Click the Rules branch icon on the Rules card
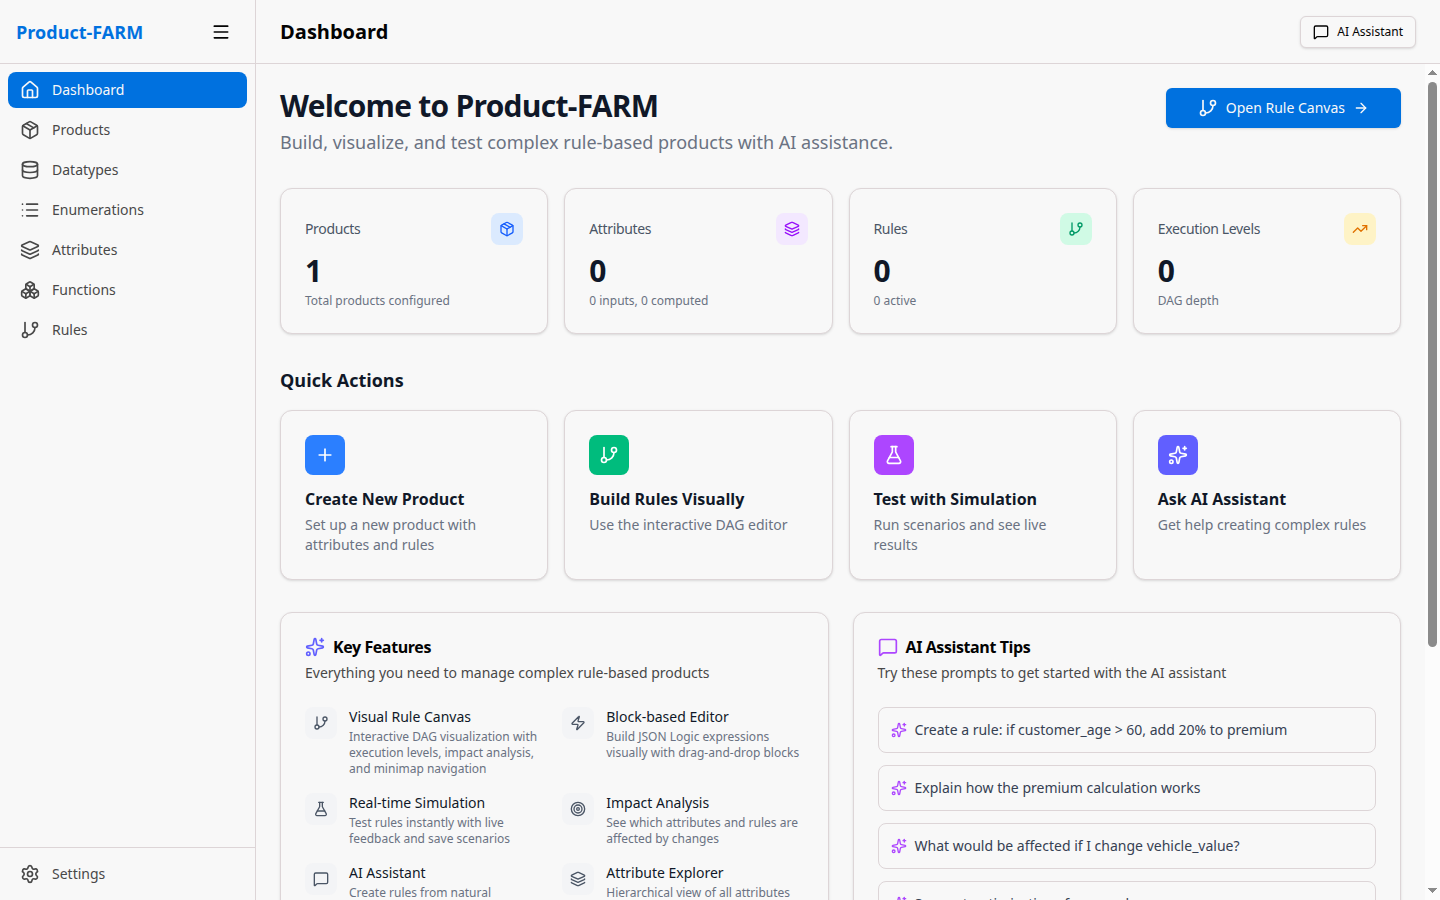The width and height of the screenshot is (1440, 900). [x=1075, y=229]
